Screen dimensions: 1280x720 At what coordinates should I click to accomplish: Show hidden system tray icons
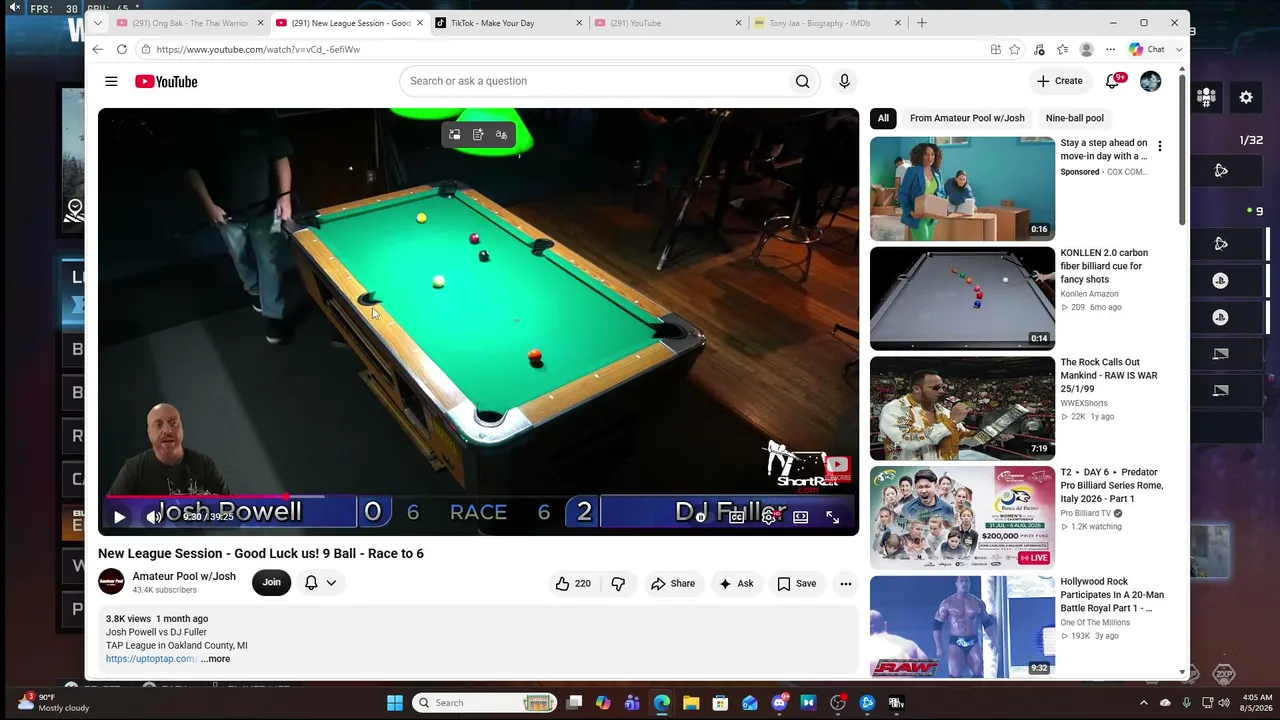click(x=1144, y=703)
